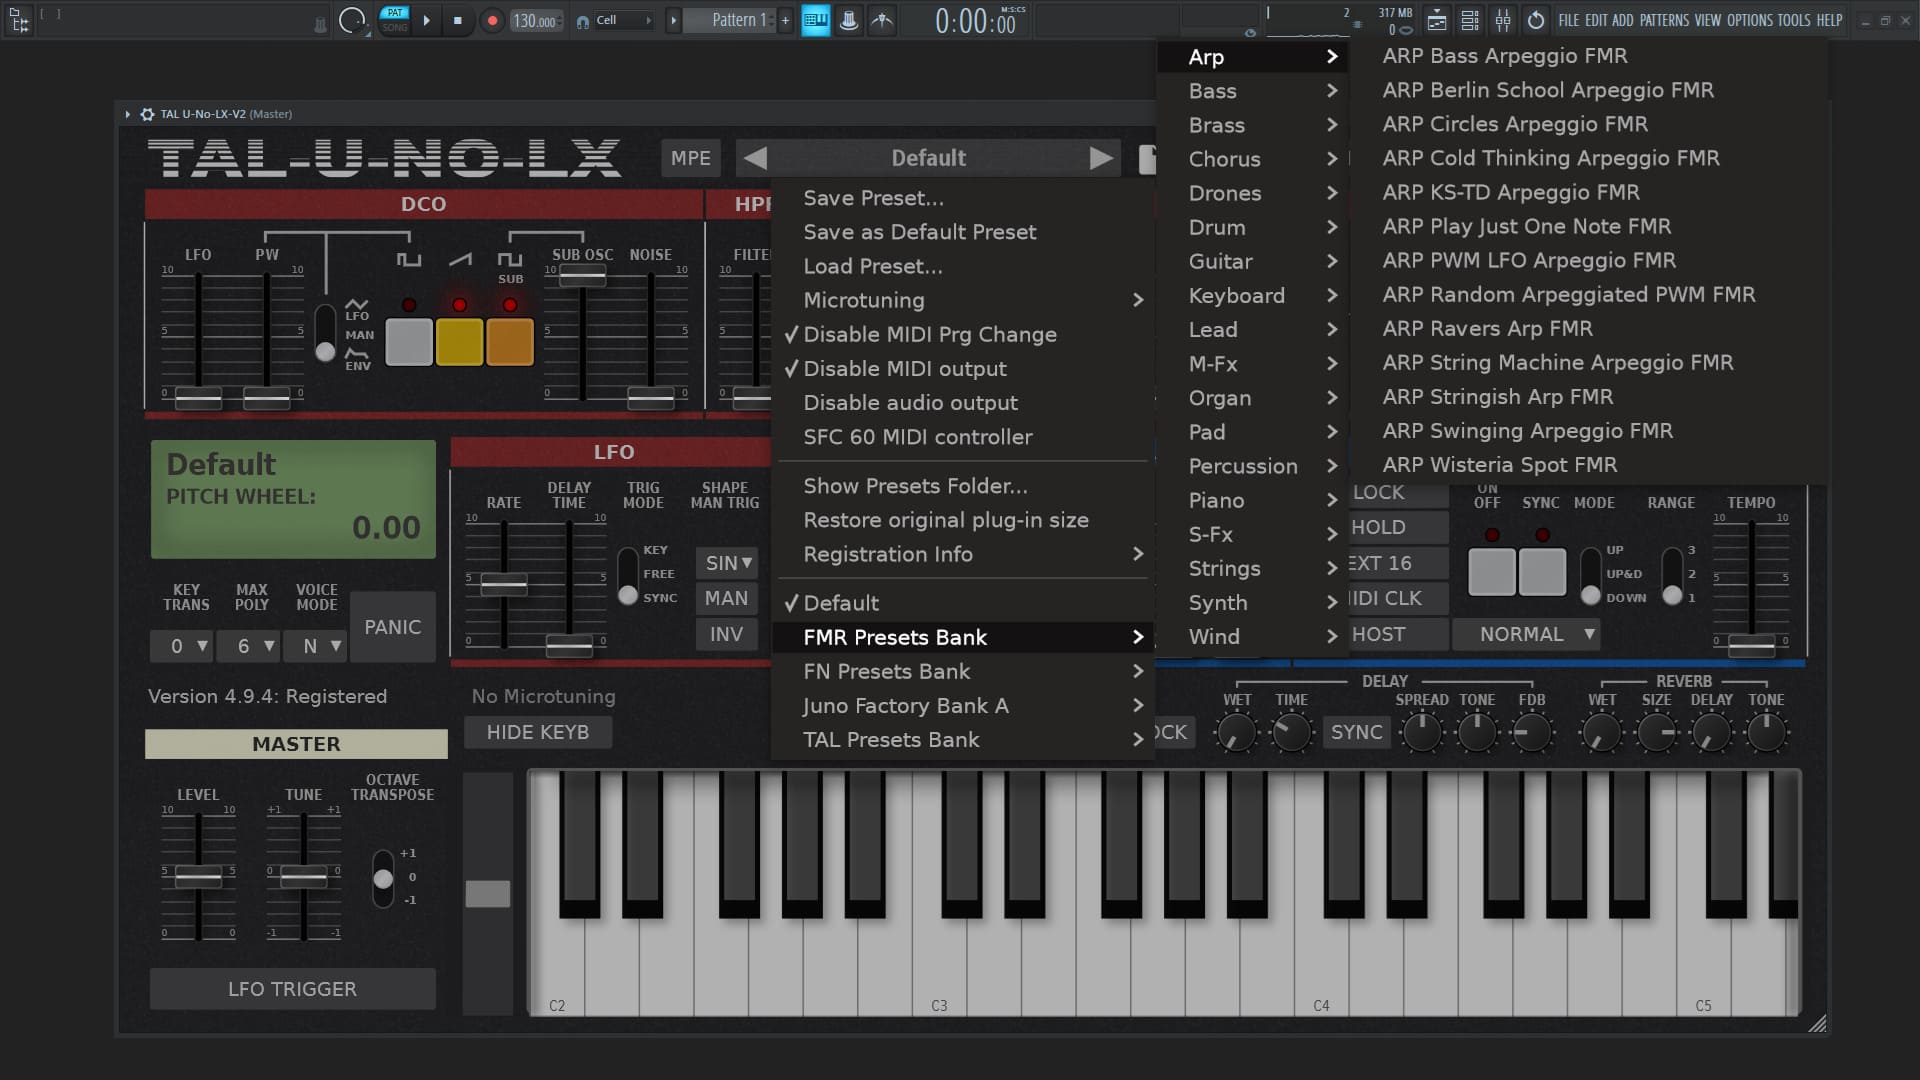Adjust the master LEVEL slider handle
This screenshot has height=1080, width=1920.
tap(198, 876)
